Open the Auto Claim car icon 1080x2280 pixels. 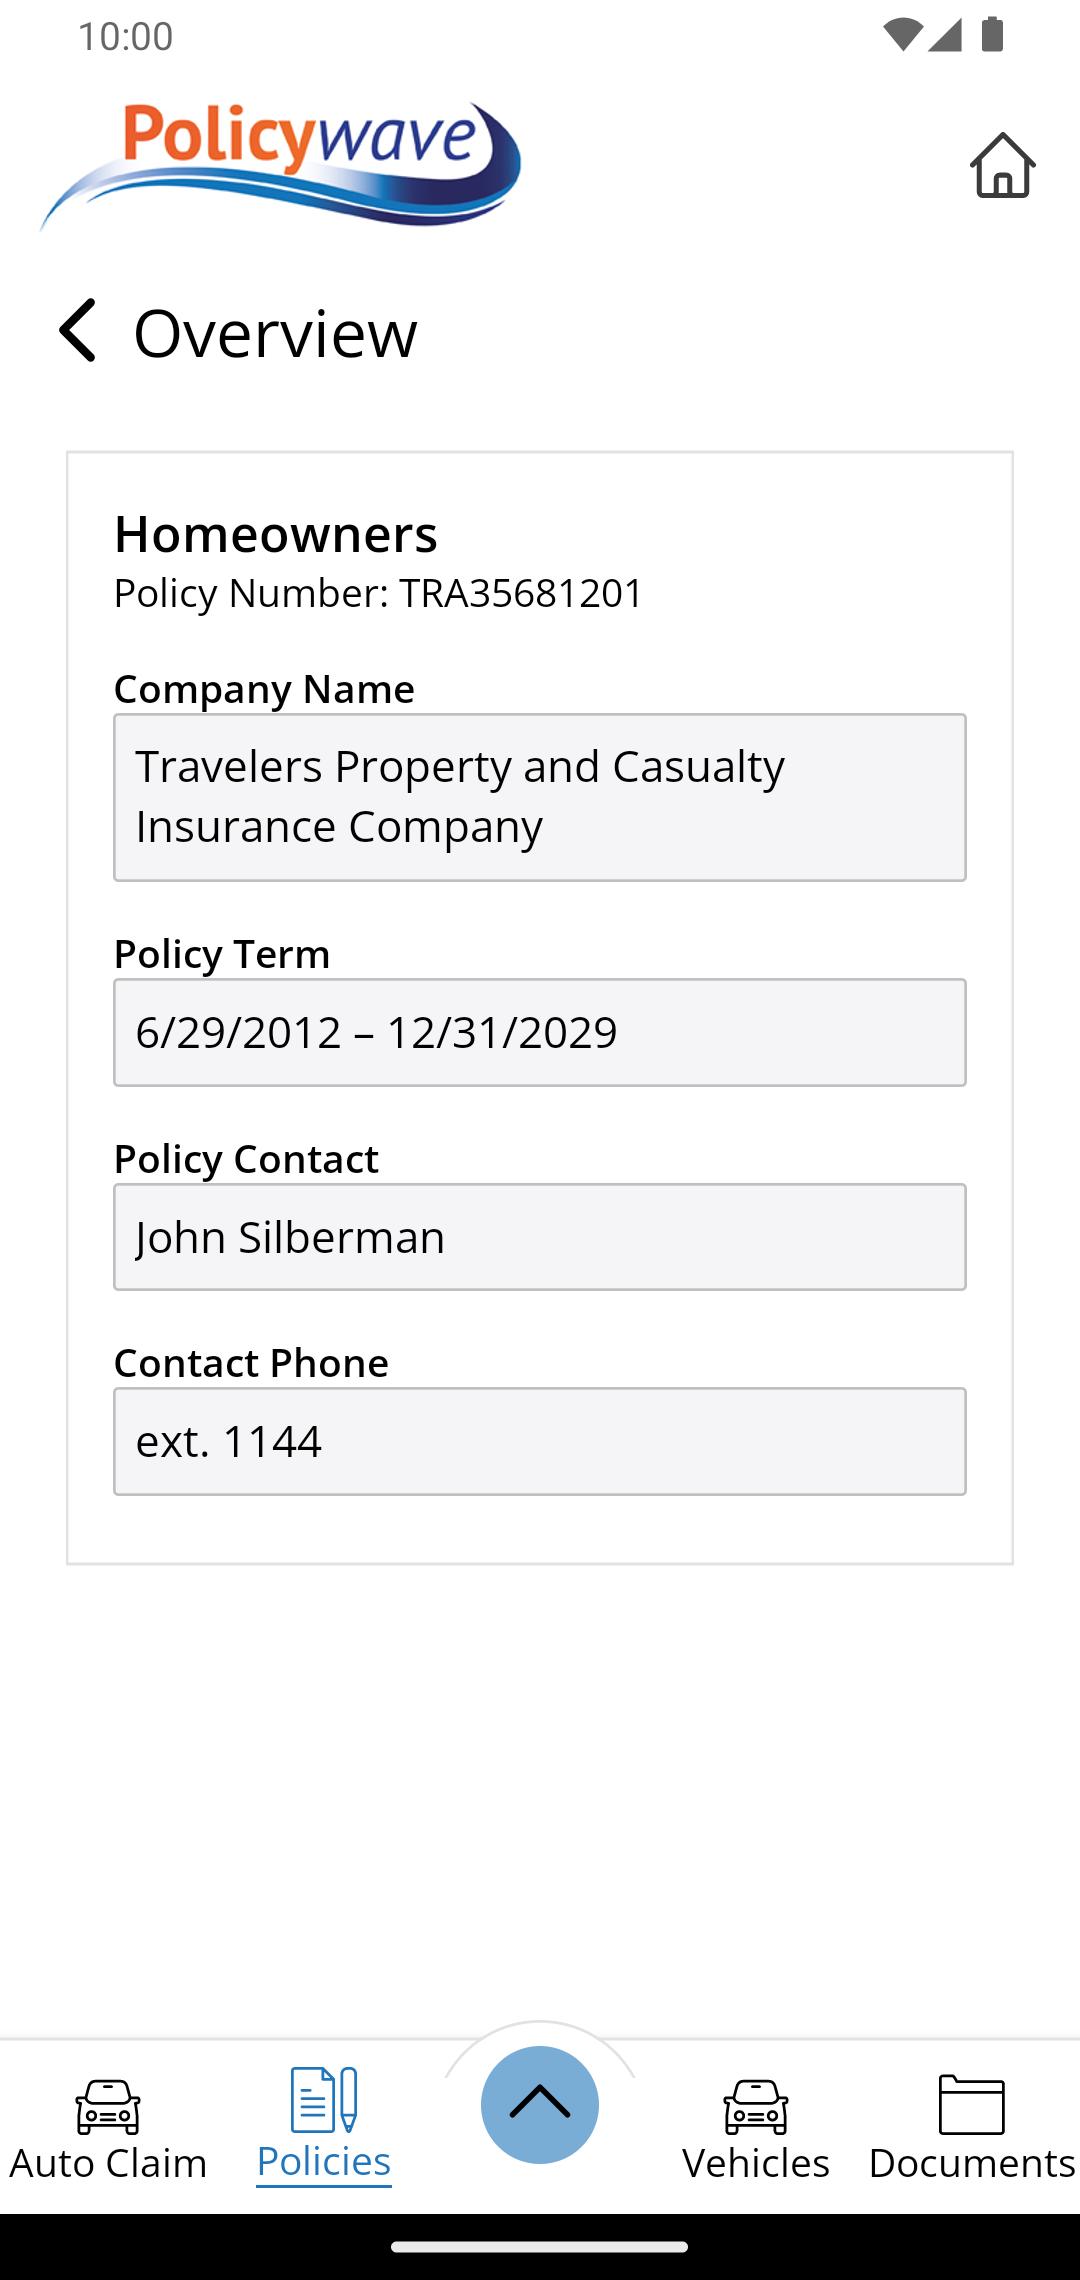point(108,2107)
